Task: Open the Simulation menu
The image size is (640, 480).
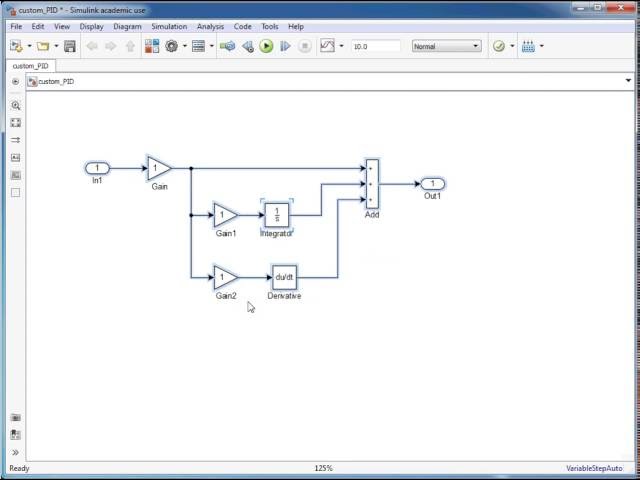Action: click(169, 27)
